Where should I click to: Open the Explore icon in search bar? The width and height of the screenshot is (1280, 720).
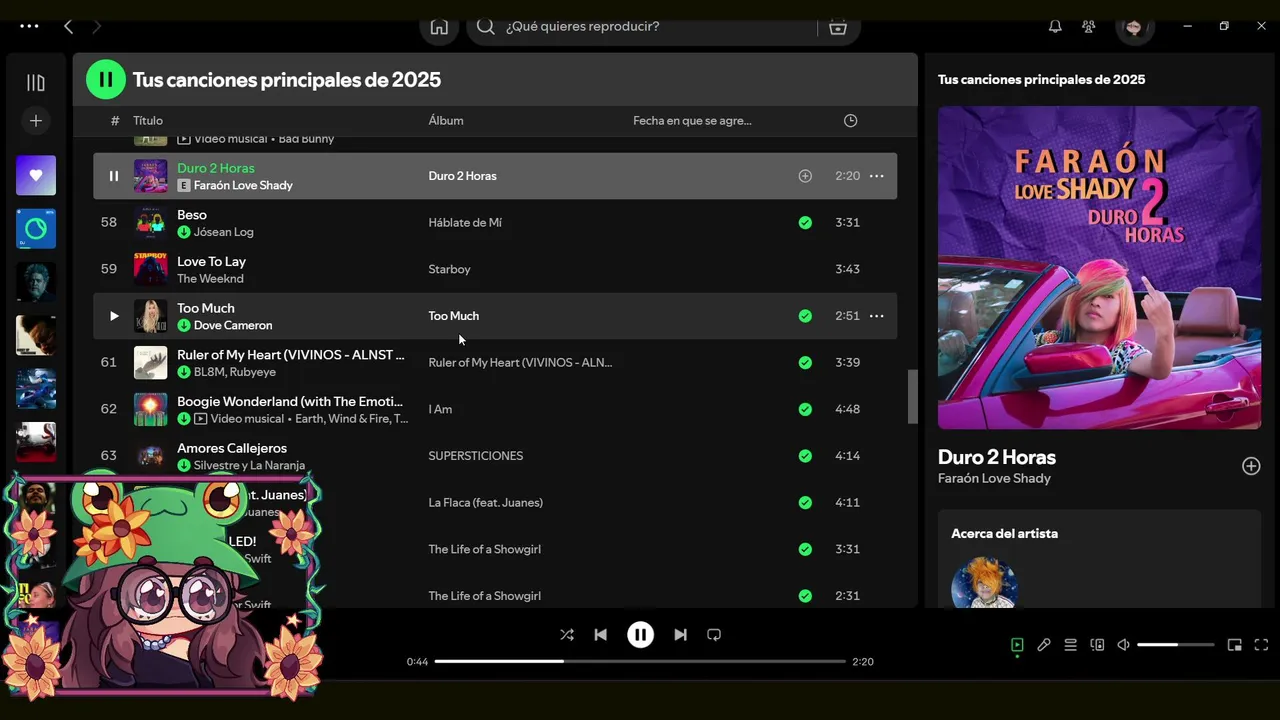[838, 27]
